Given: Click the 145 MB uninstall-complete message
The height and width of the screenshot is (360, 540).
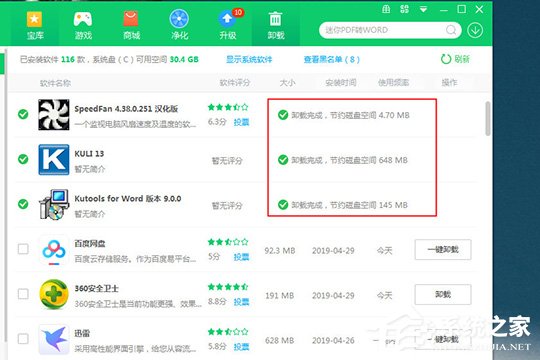Looking at the screenshot, I should click(x=343, y=205).
